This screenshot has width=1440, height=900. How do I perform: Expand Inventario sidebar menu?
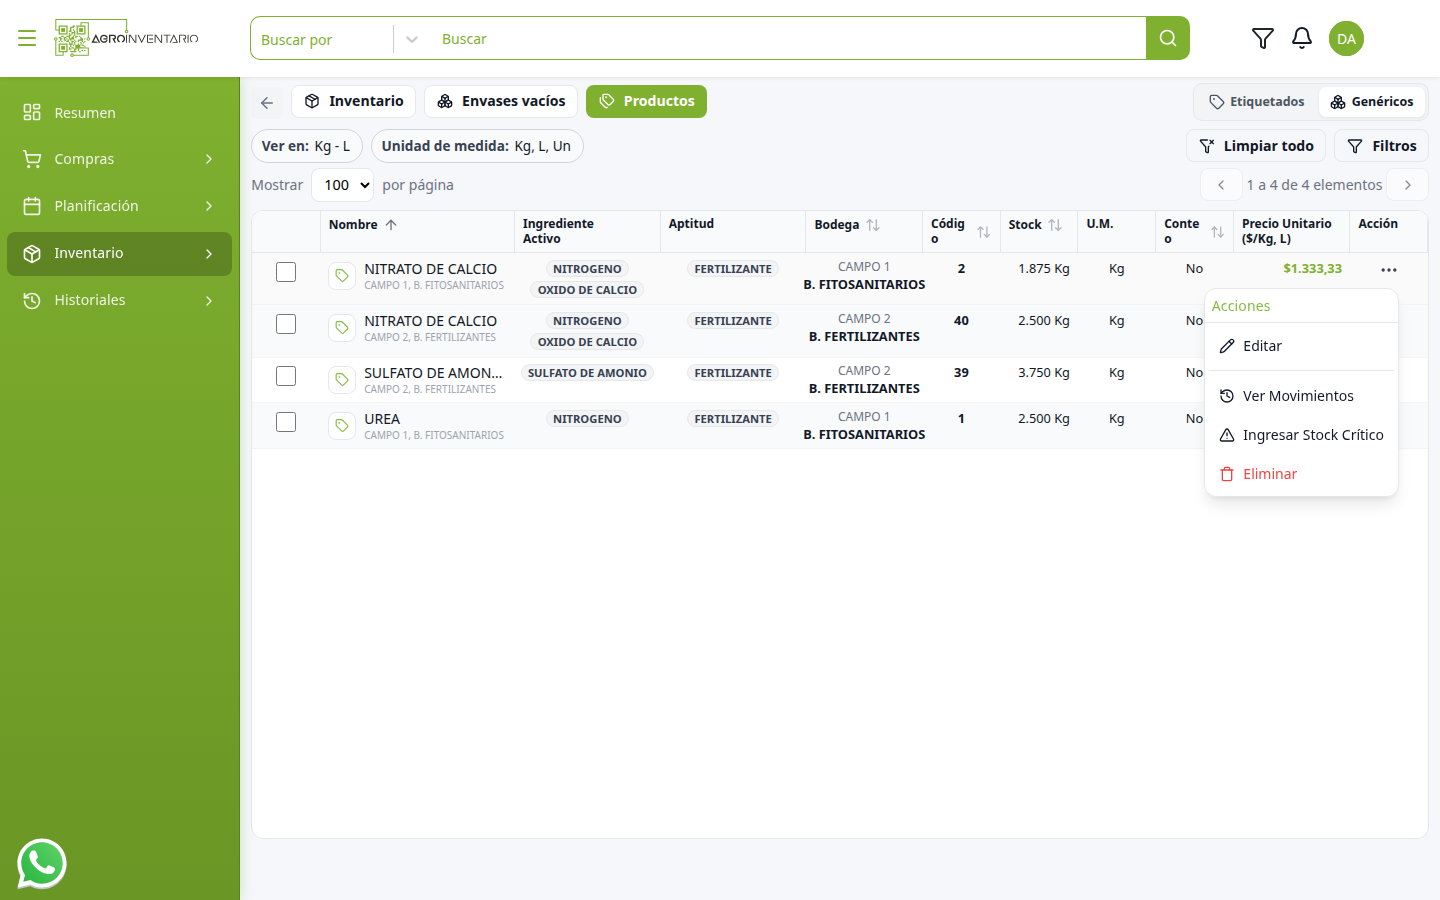(x=119, y=253)
